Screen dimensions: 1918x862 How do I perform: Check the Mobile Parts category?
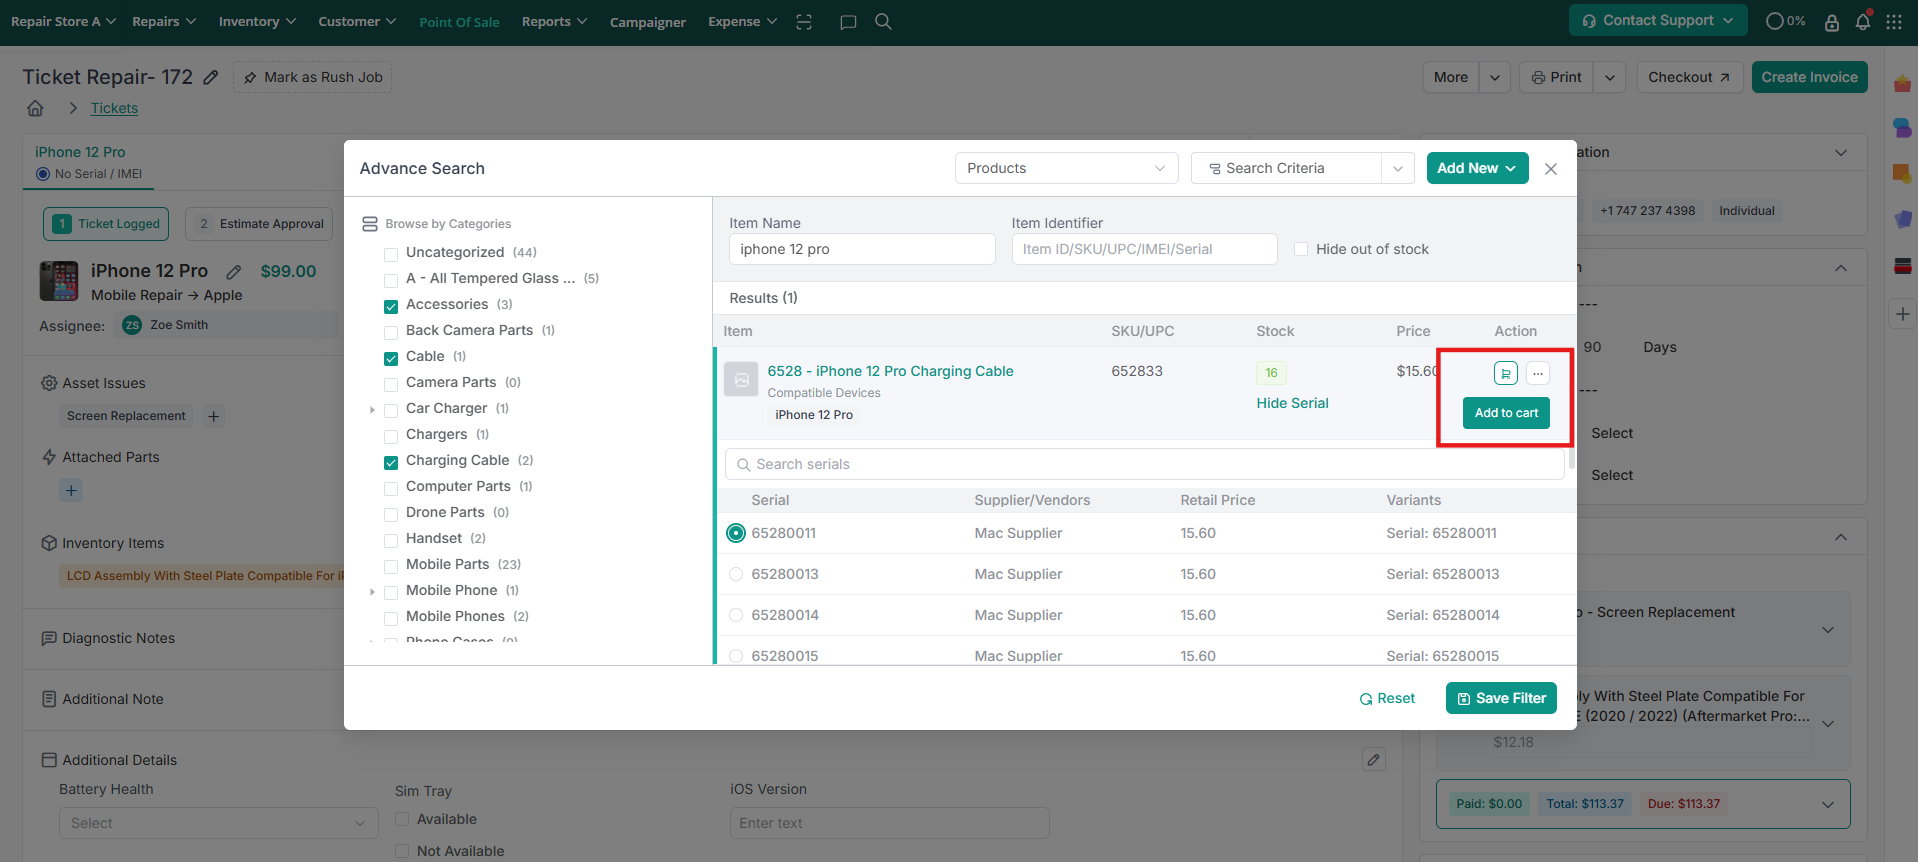pyautogui.click(x=391, y=566)
